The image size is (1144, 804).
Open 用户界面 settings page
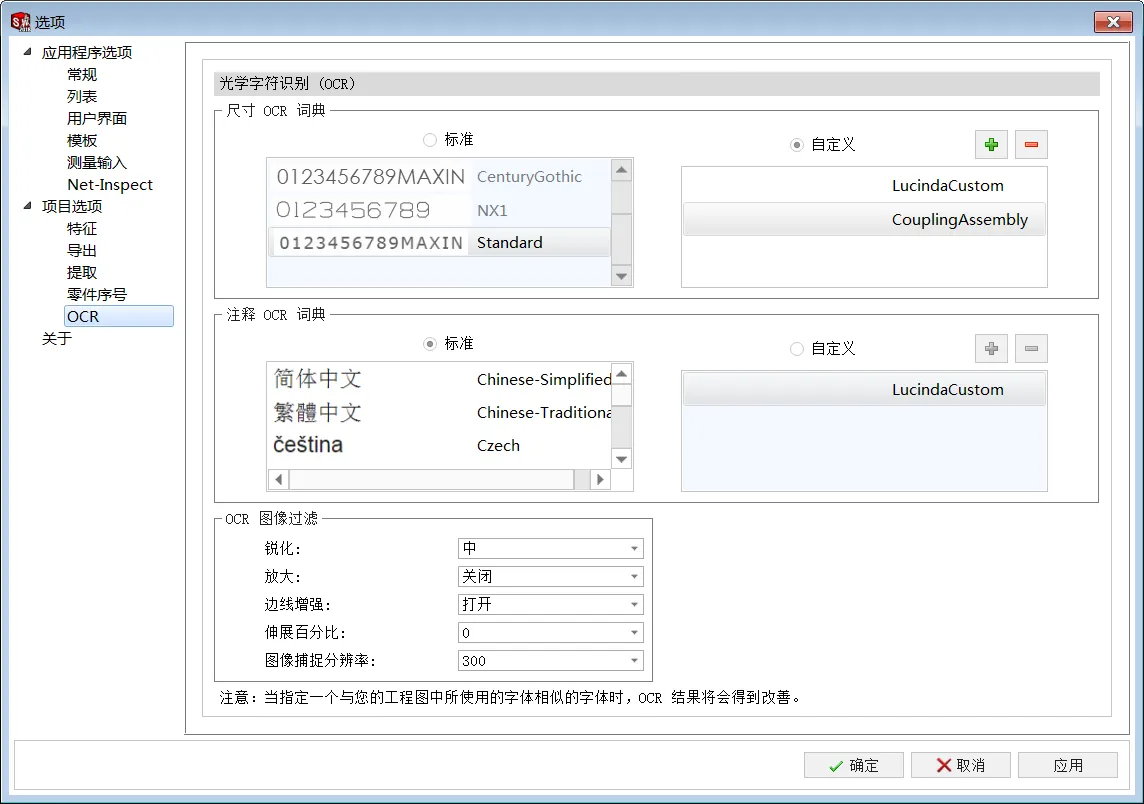click(x=97, y=118)
